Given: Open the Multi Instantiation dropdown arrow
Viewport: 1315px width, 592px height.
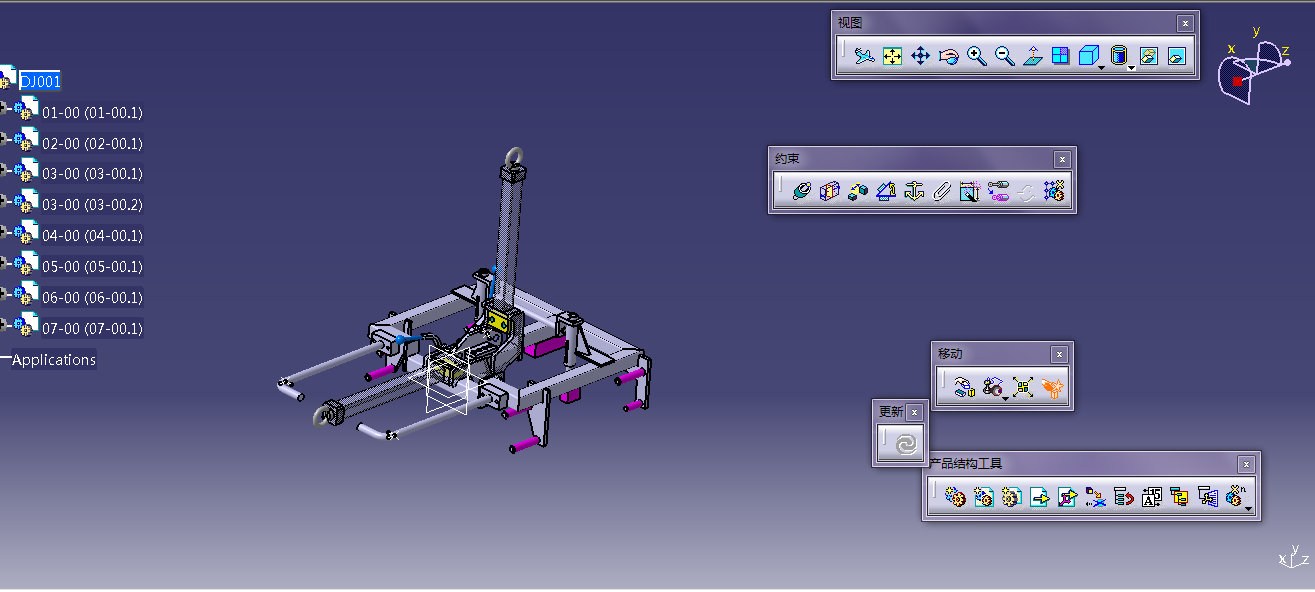Looking at the screenshot, I should pyautogui.click(x=1249, y=508).
